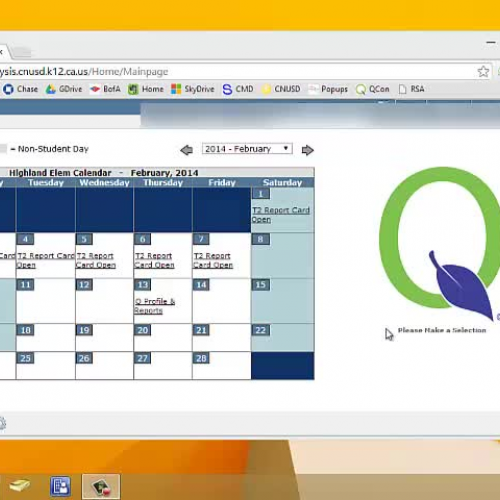The width and height of the screenshot is (500, 500).
Task: Go to previous month with left arrow
Action: coord(186,150)
